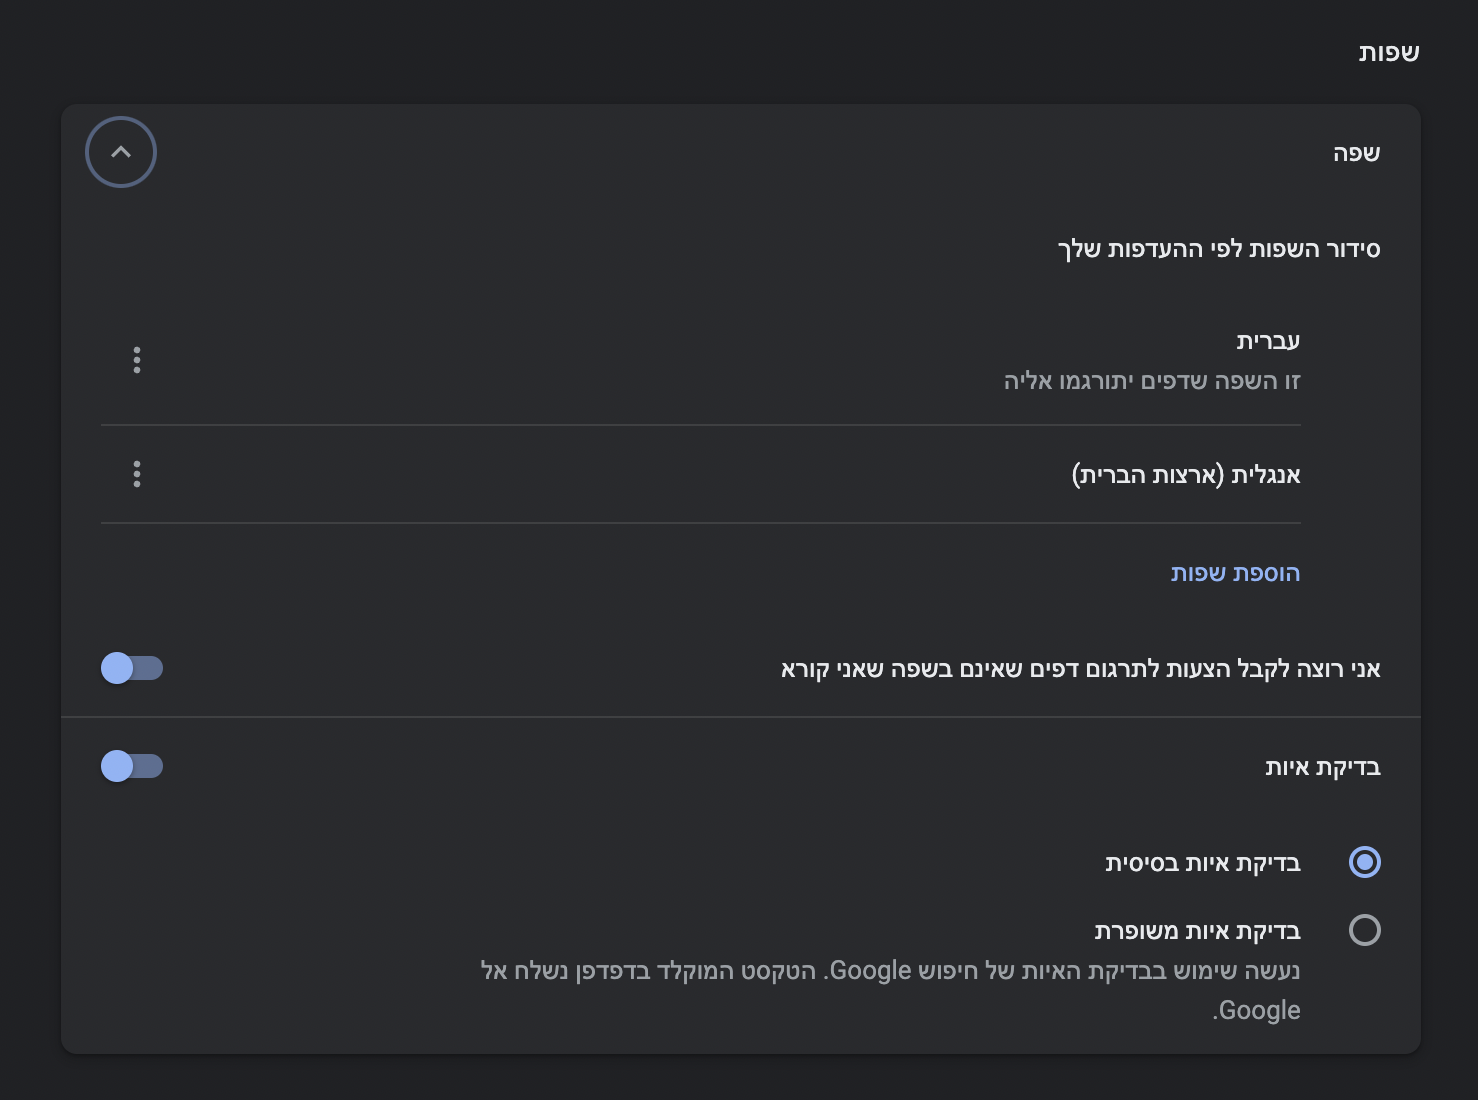Open the three-dot menu for עברית
The width and height of the screenshot is (1478, 1100).
[137, 360]
